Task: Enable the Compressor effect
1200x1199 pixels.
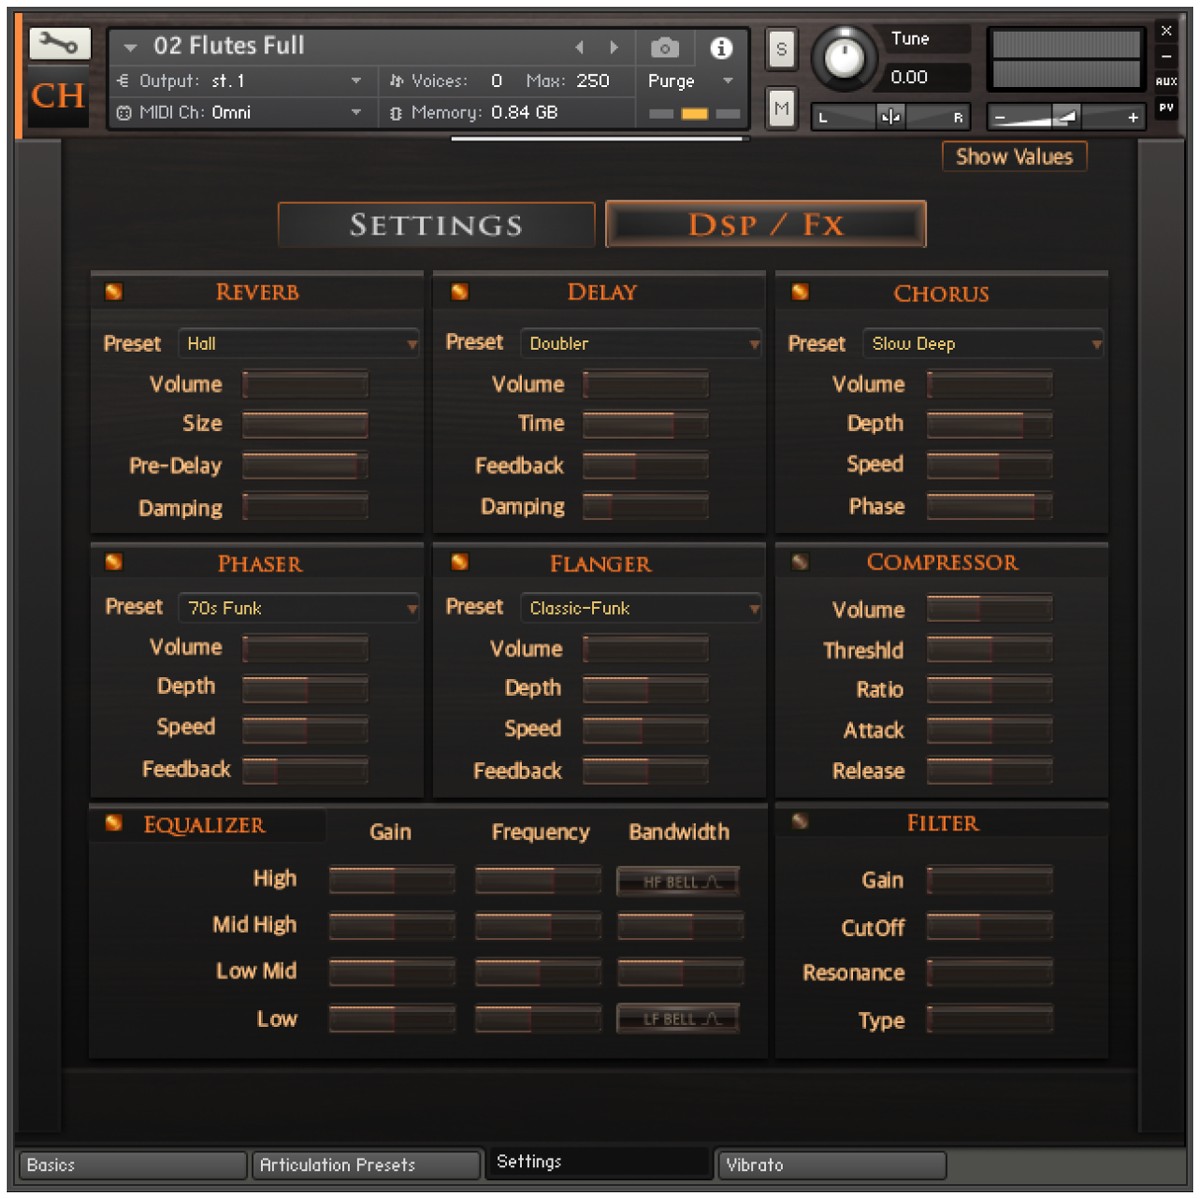Action: point(799,562)
